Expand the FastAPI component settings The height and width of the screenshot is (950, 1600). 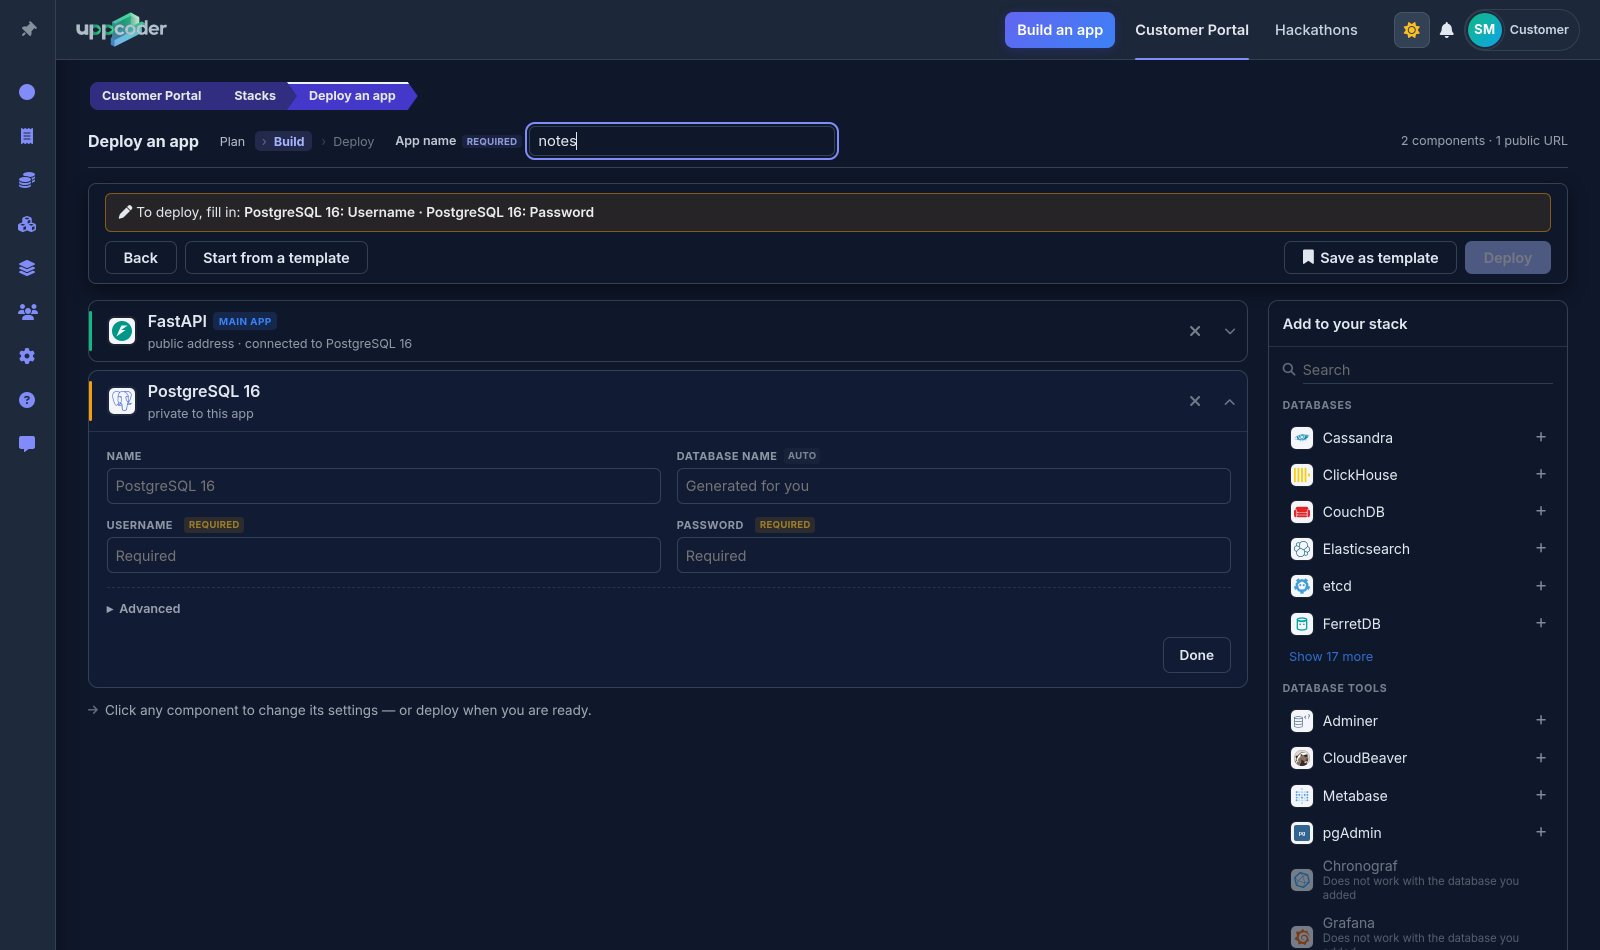(x=1230, y=331)
